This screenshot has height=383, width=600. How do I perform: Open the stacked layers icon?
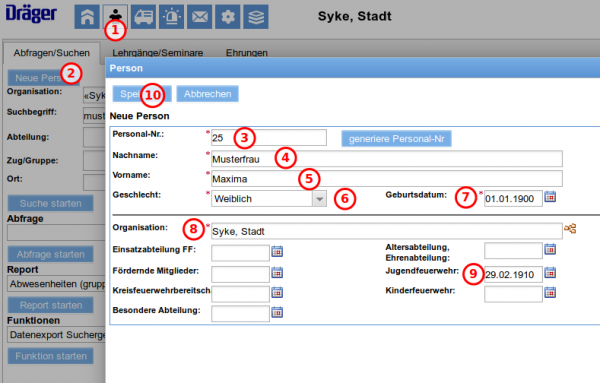(256, 17)
